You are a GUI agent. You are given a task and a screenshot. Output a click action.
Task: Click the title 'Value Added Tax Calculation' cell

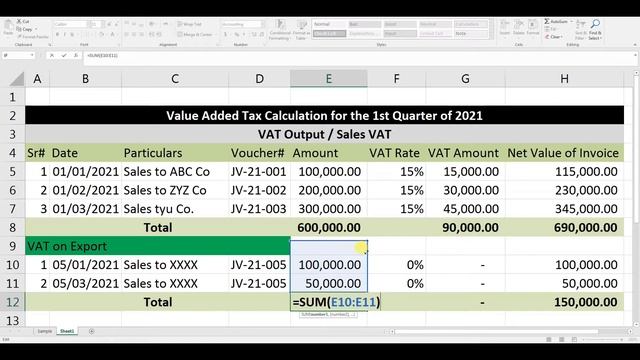click(324, 116)
